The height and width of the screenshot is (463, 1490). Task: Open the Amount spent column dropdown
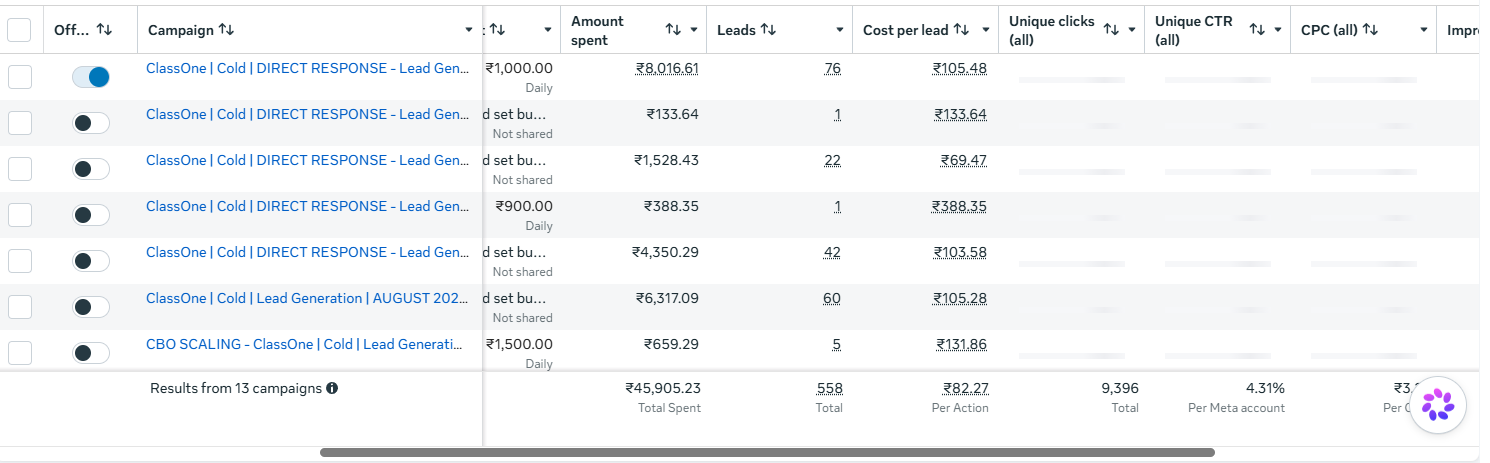[694, 30]
